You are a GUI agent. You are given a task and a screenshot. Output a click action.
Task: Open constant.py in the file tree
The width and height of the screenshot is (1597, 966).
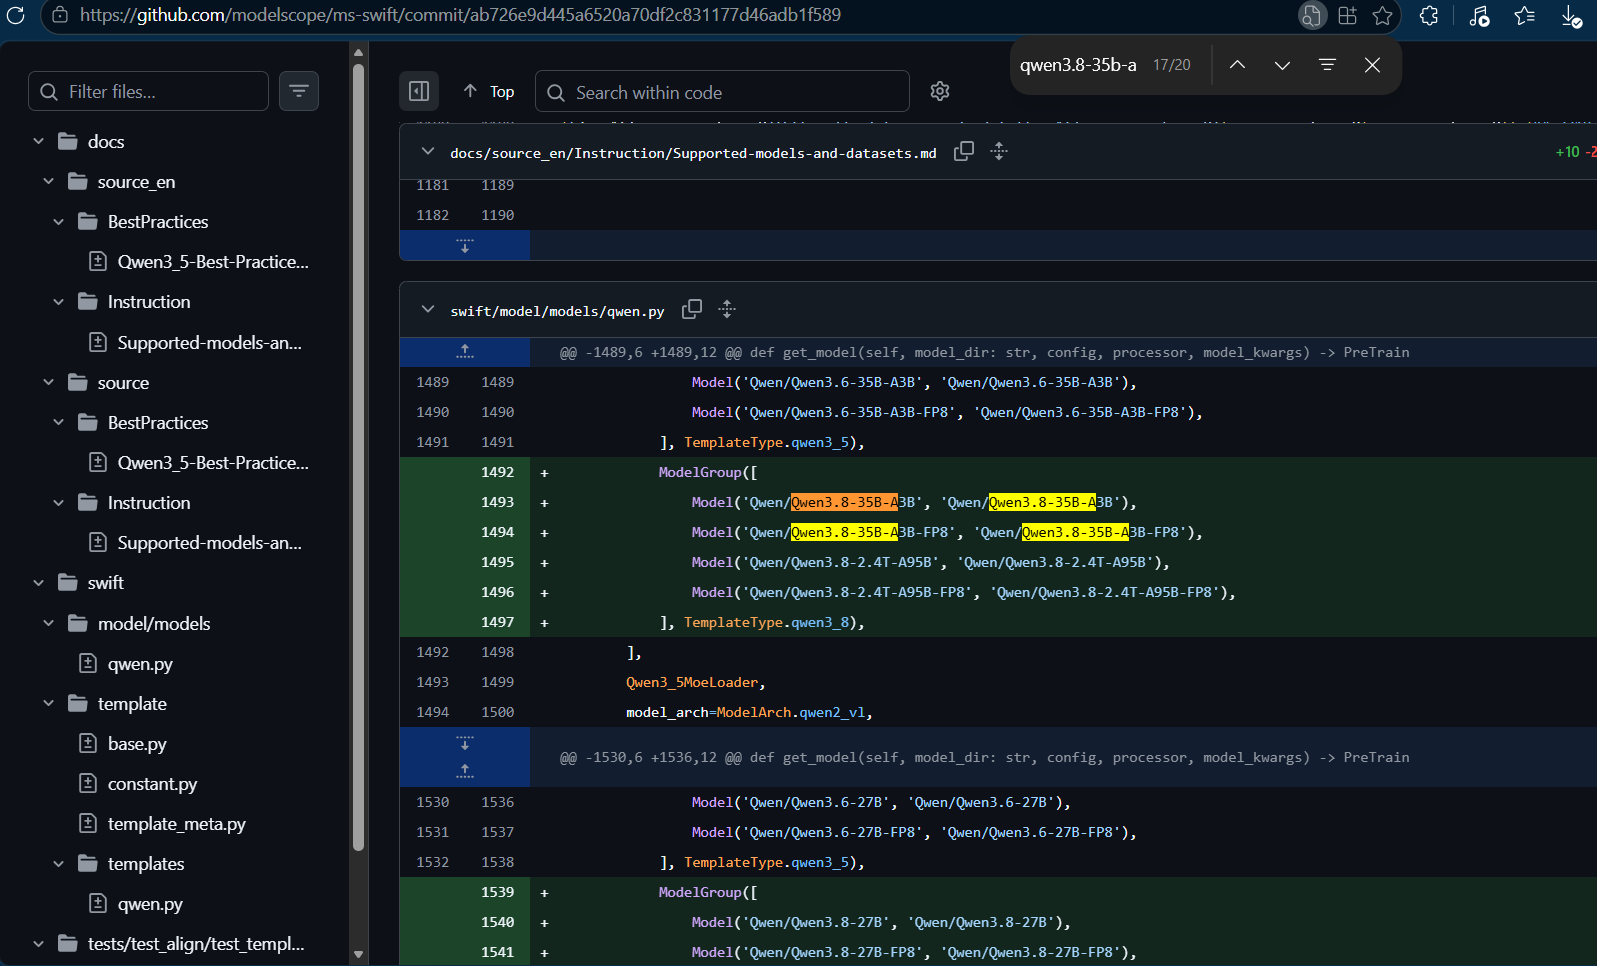point(152,783)
